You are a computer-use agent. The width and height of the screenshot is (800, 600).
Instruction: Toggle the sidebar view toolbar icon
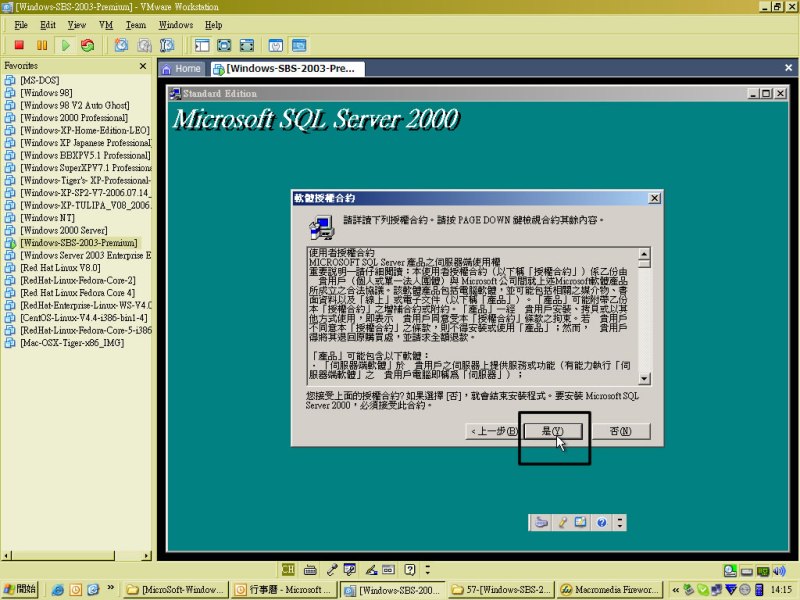pyautogui.click(x=202, y=45)
